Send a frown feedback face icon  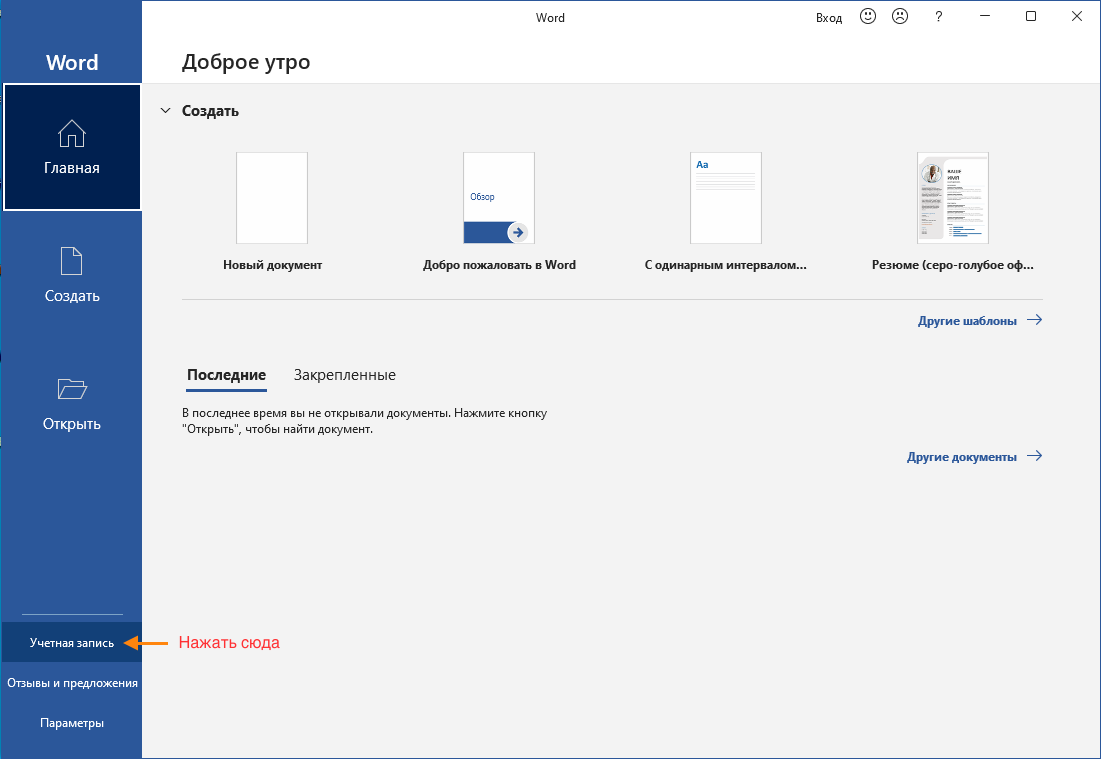point(899,16)
